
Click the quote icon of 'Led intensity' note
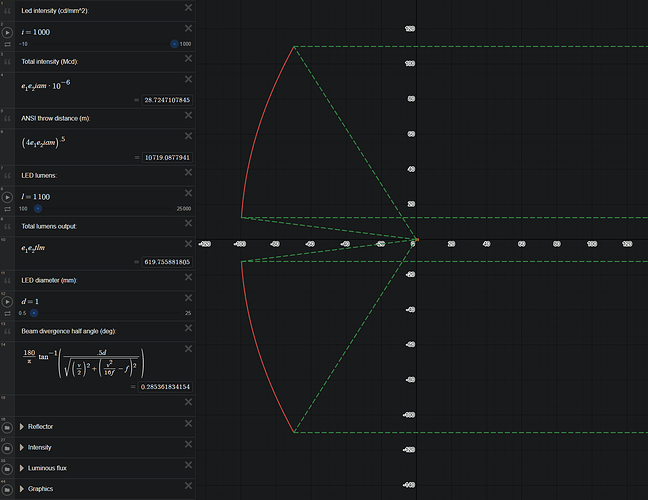(x=7, y=11)
